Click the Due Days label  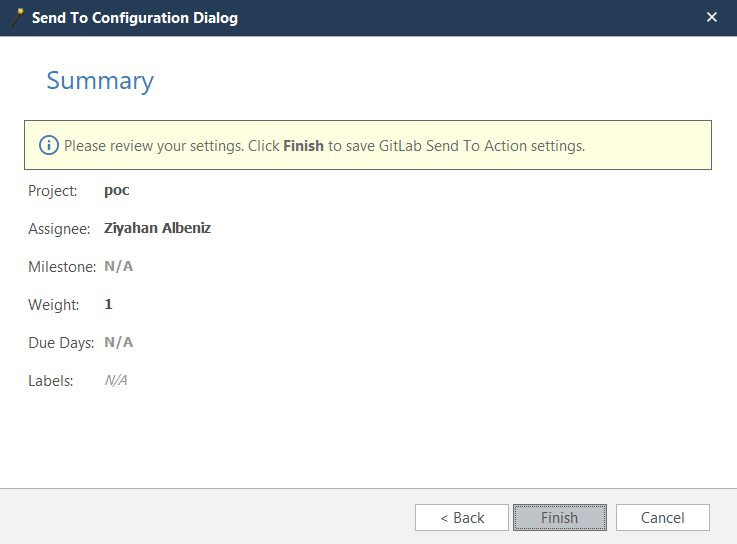click(61, 342)
